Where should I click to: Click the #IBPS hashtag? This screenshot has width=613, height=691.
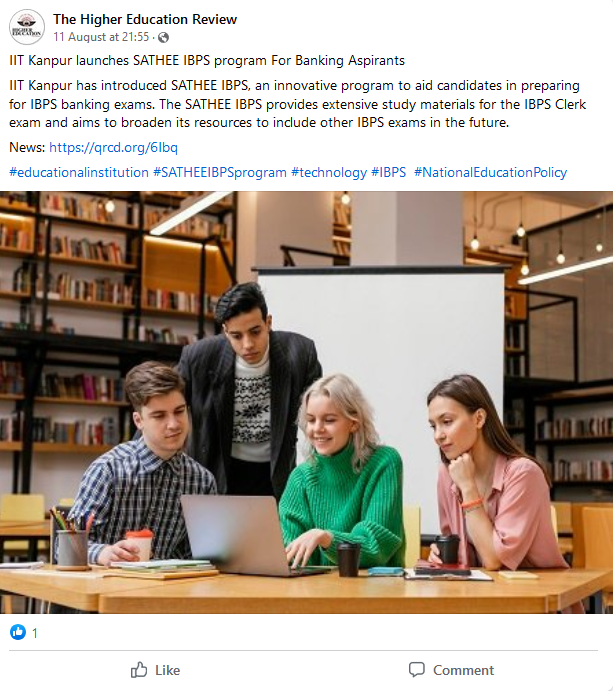[388, 172]
